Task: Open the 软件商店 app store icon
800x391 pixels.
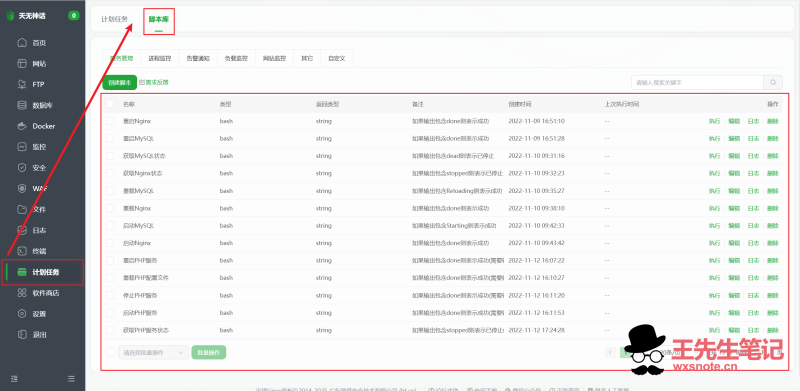Action: pos(22,293)
